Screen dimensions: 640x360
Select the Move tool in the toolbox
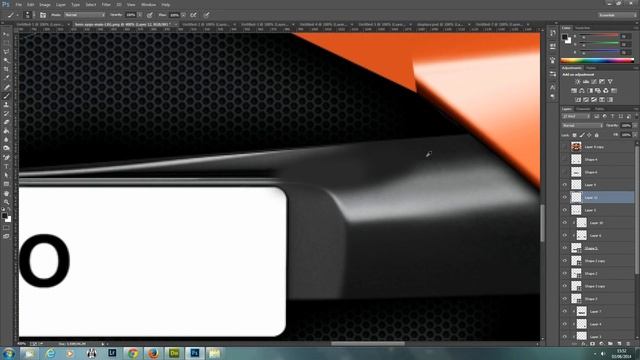click(x=6, y=35)
